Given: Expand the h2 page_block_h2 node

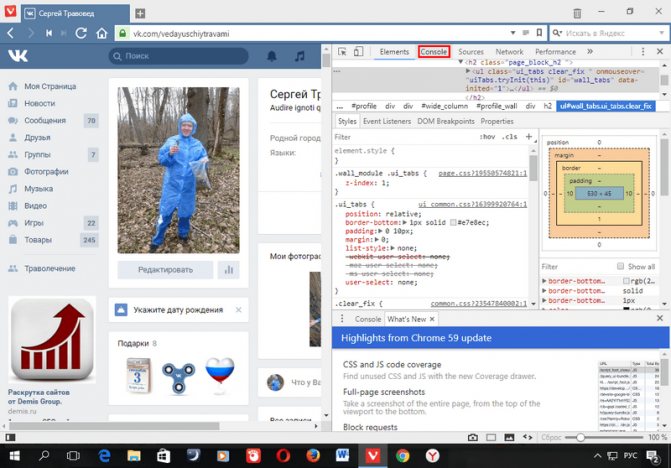Looking at the screenshot, I should 460,62.
